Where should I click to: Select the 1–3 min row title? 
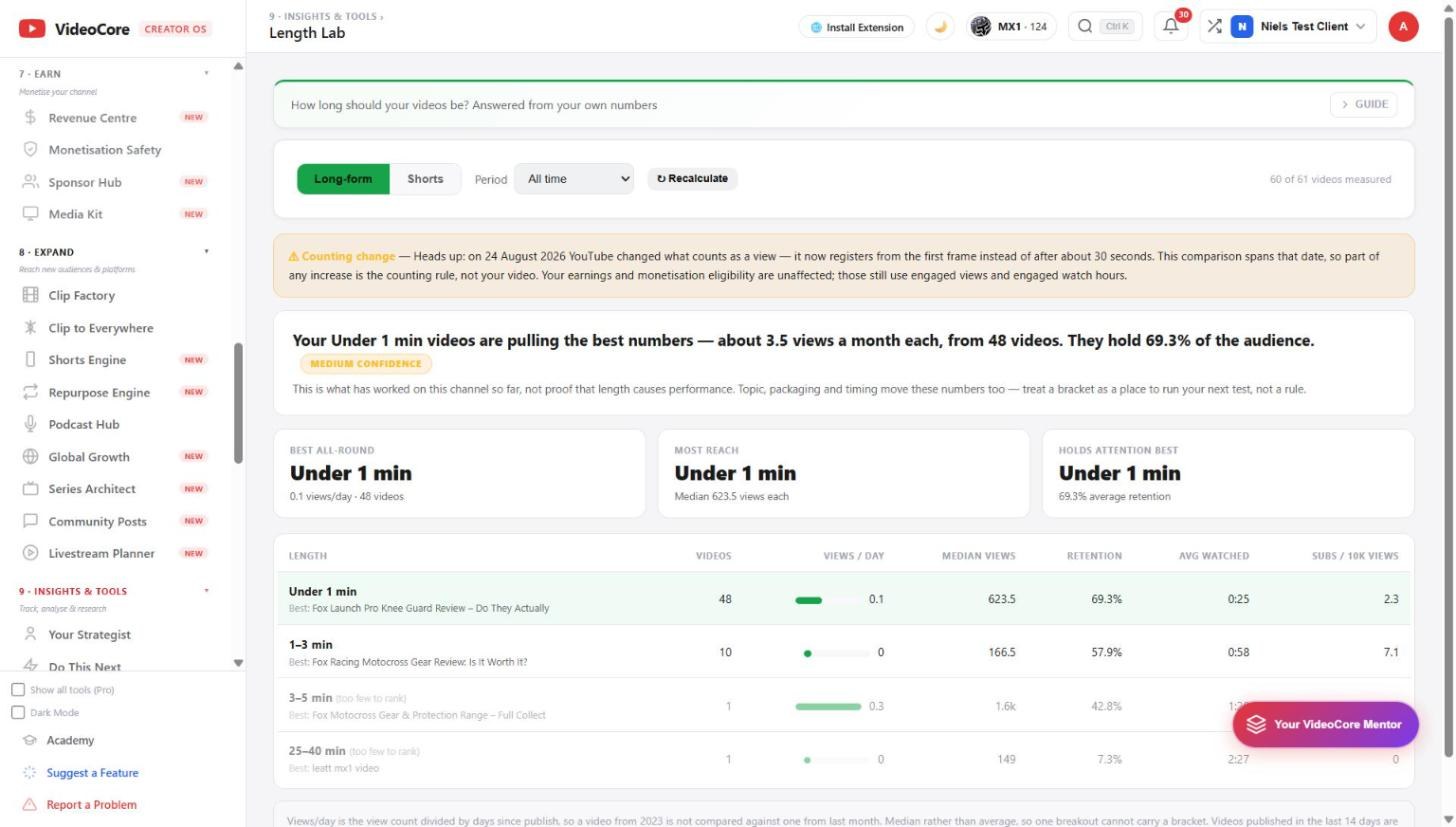(x=311, y=645)
